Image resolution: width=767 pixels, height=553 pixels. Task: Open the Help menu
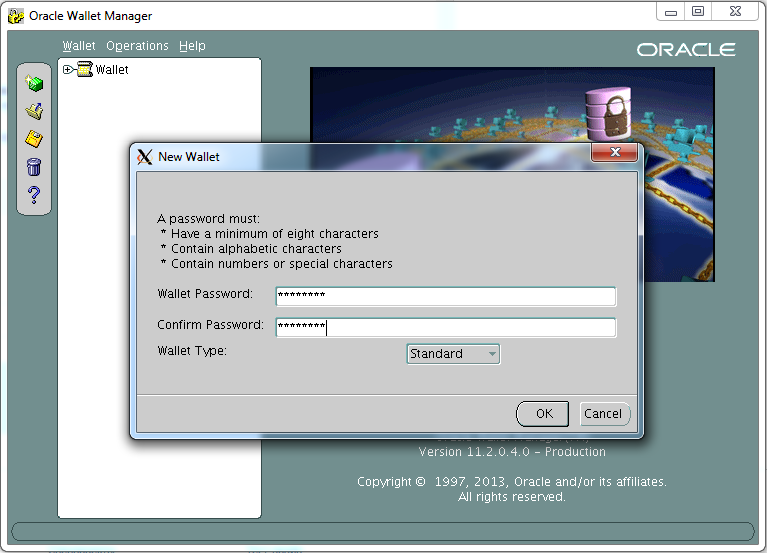(x=192, y=46)
